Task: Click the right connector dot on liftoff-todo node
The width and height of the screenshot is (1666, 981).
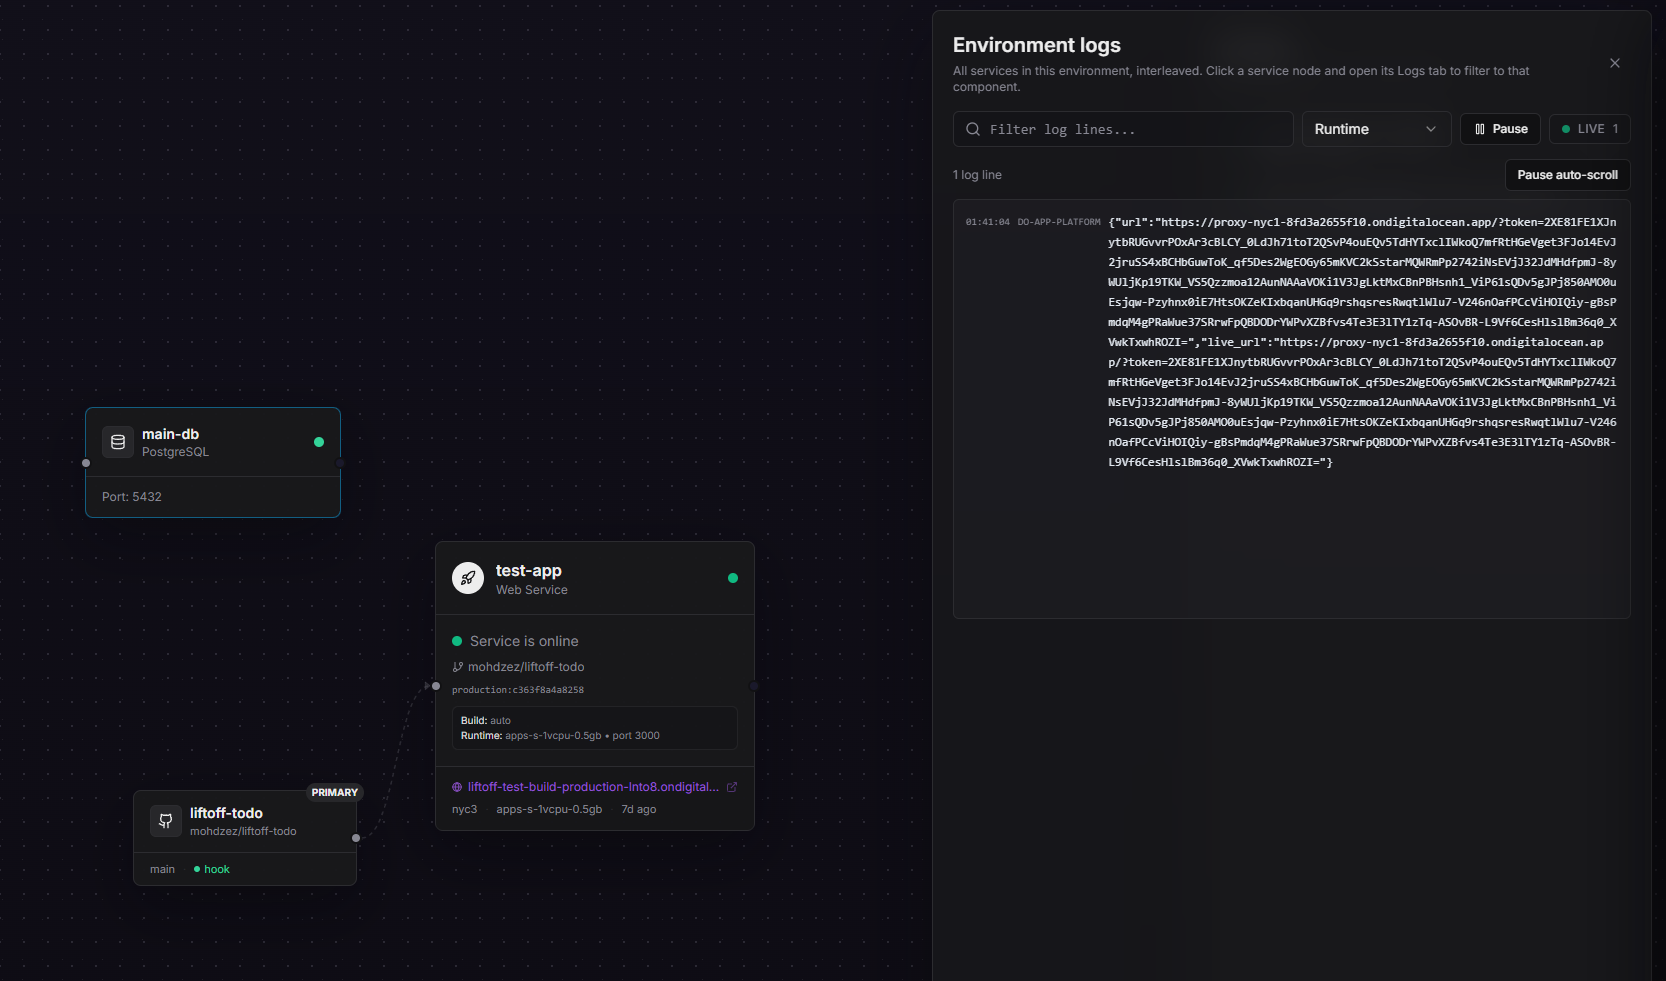Action: 356,838
